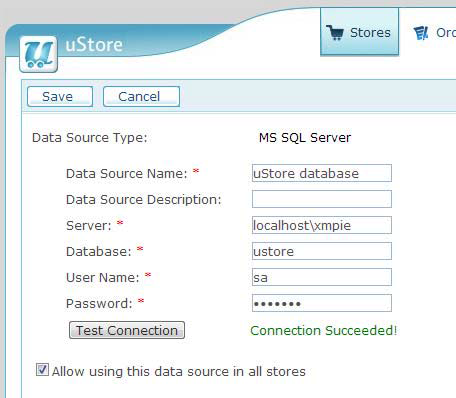This screenshot has height=398, width=456.
Task: Click the uStore logo icon
Action: click(x=39, y=54)
